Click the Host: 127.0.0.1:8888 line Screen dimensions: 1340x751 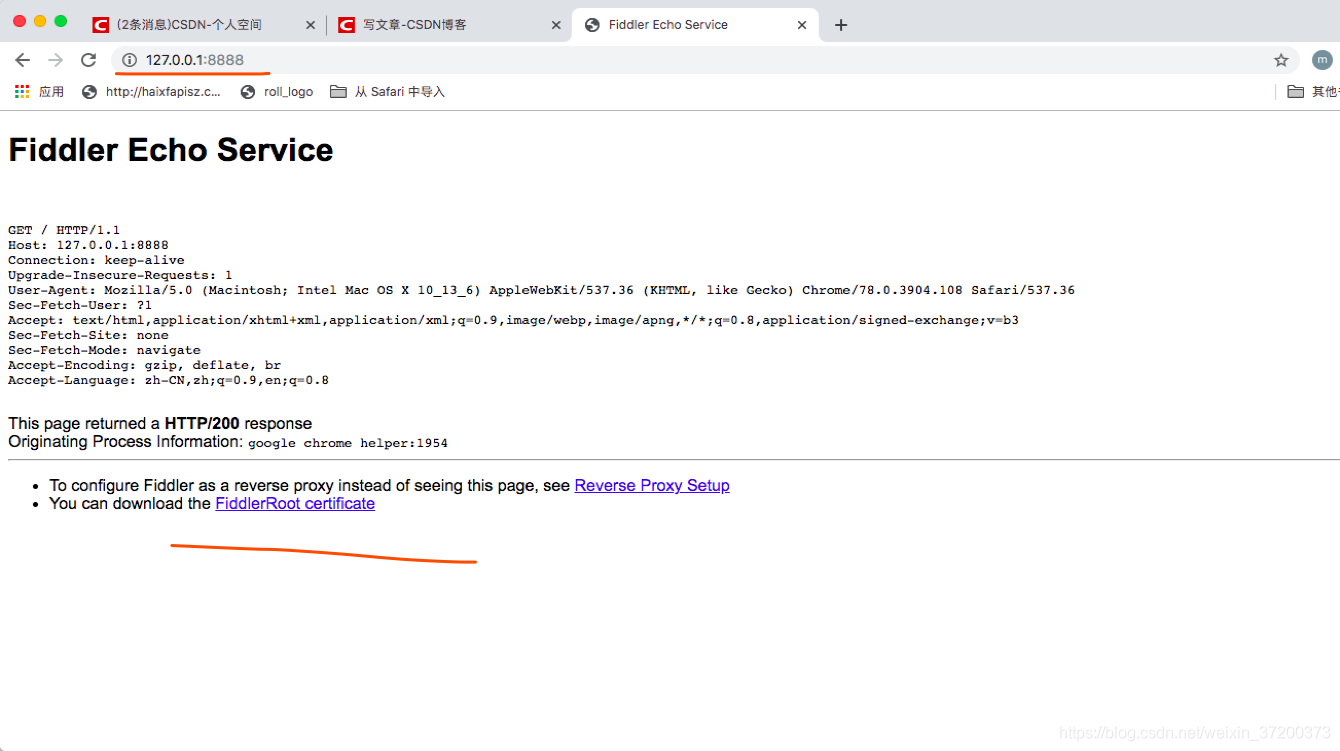(88, 245)
